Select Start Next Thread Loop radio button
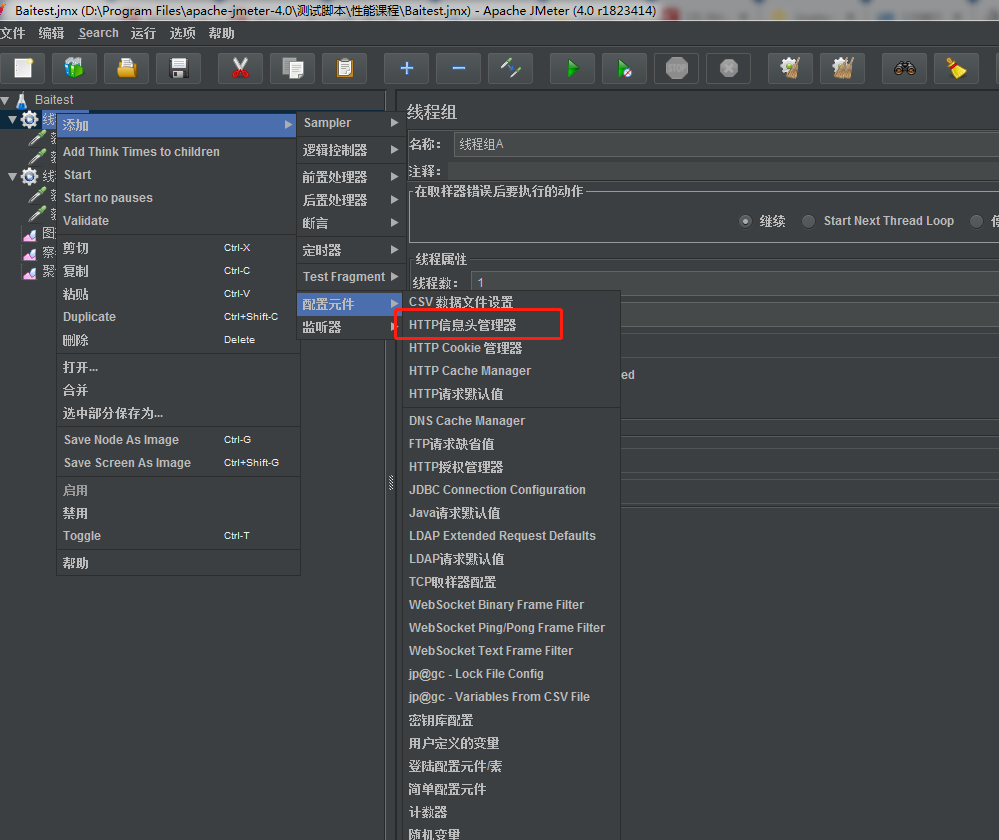This screenshot has height=840, width=999. click(x=809, y=221)
